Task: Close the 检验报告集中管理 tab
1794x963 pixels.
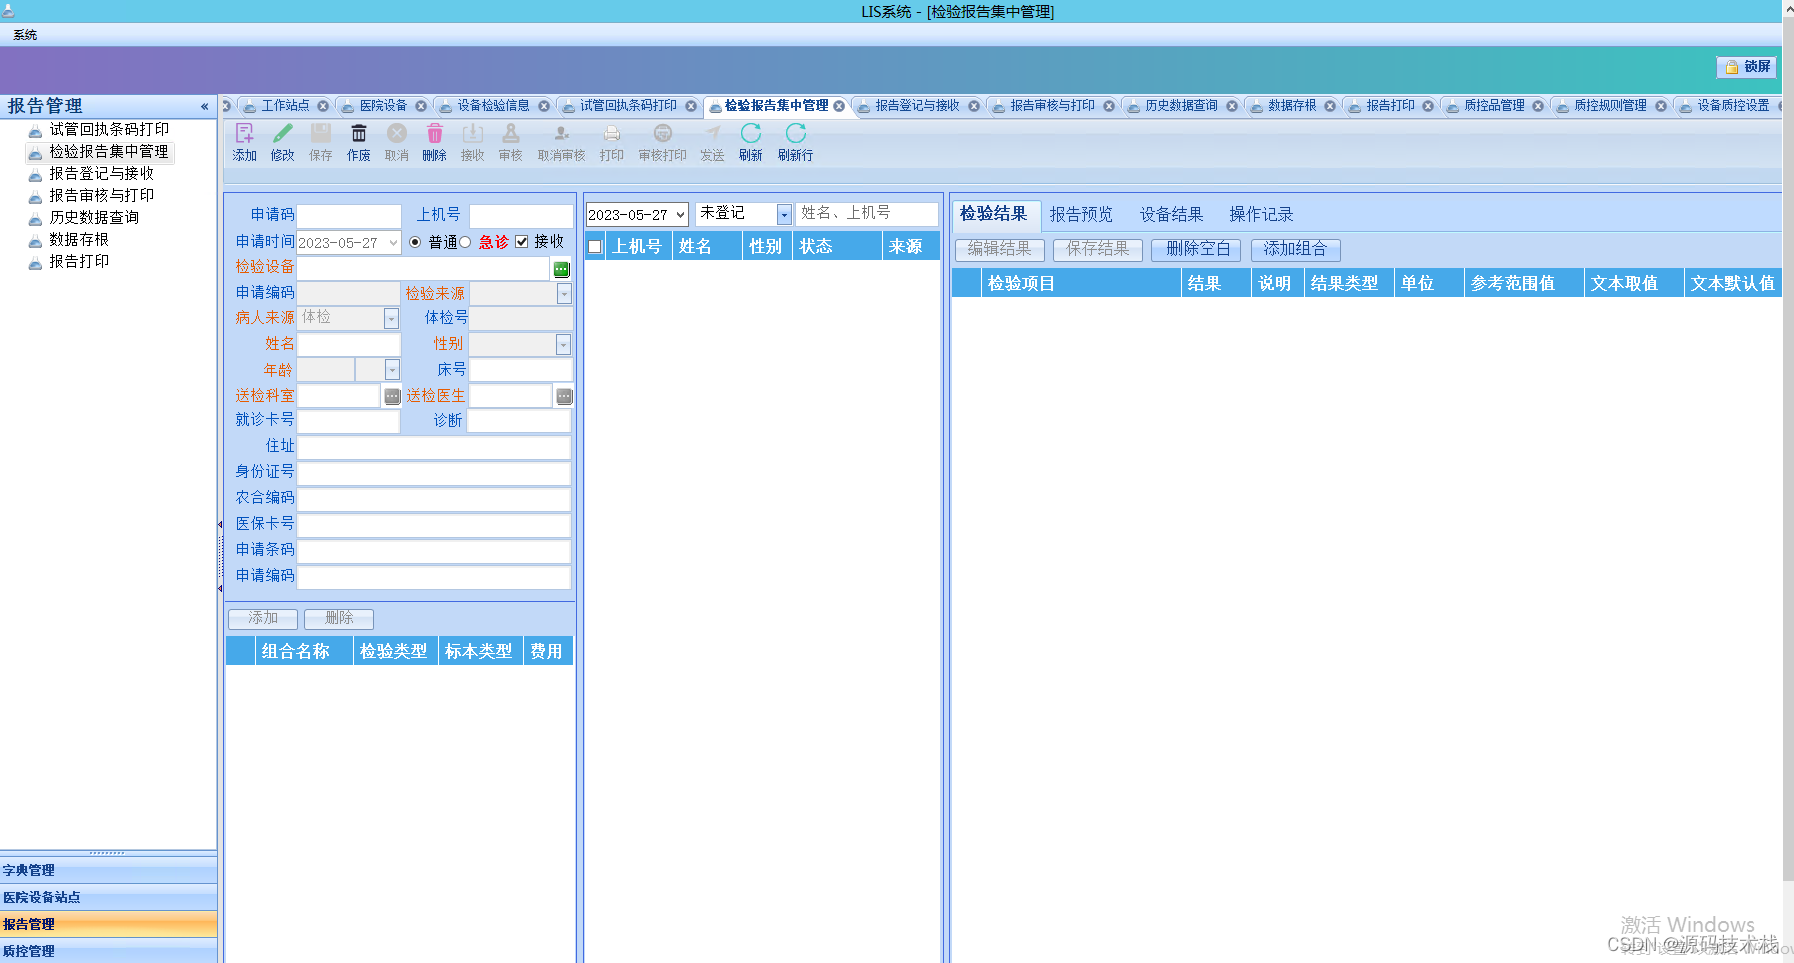Action: tap(839, 106)
